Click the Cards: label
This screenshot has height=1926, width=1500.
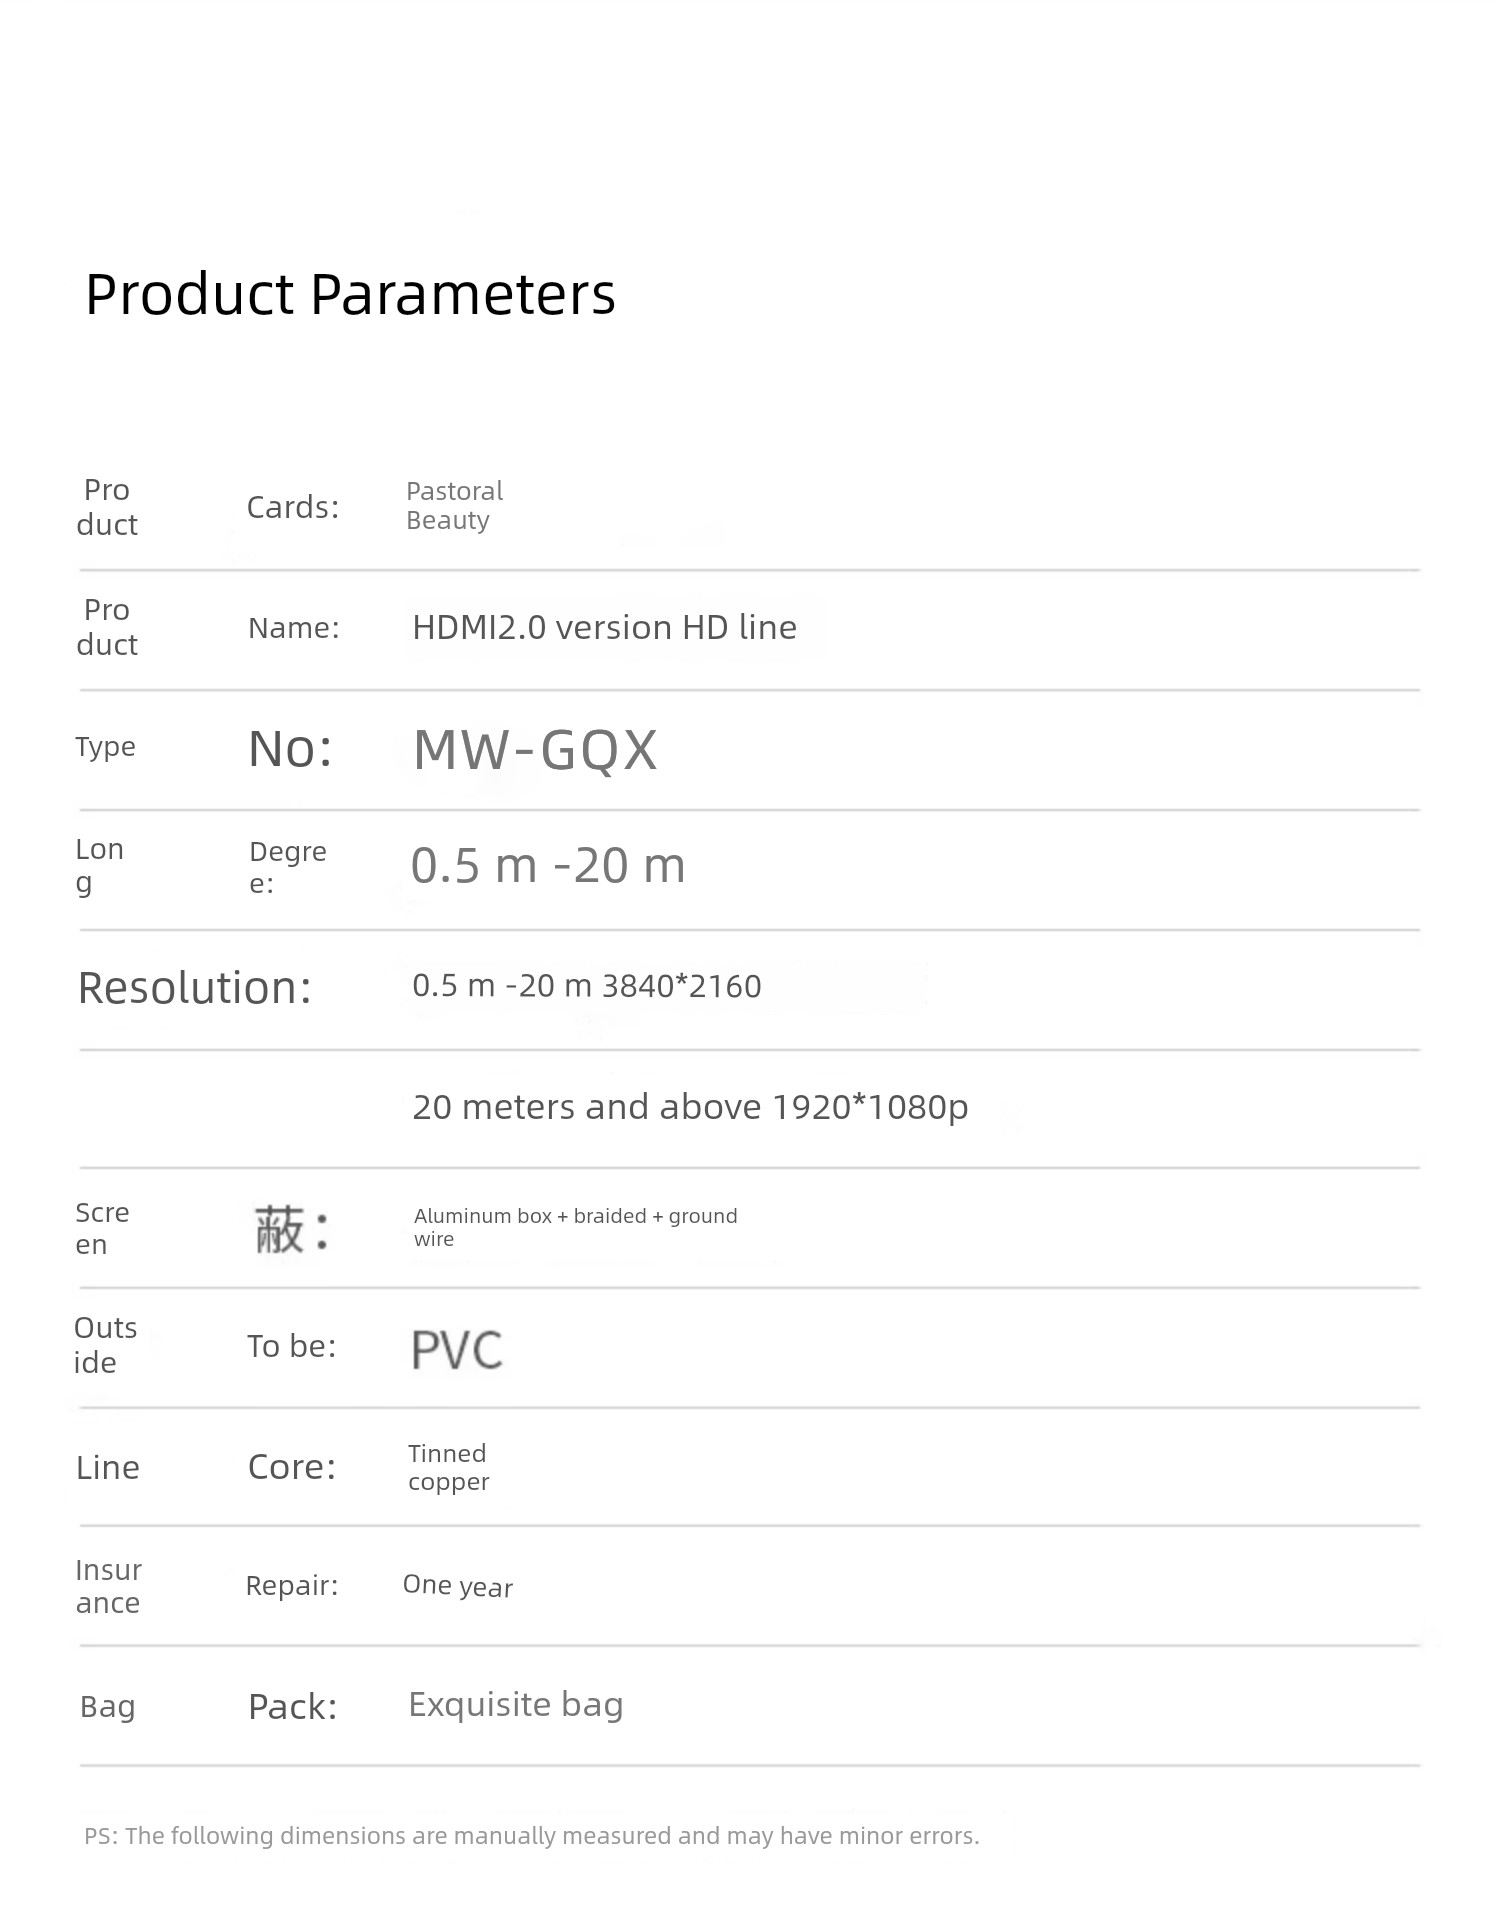[293, 508]
